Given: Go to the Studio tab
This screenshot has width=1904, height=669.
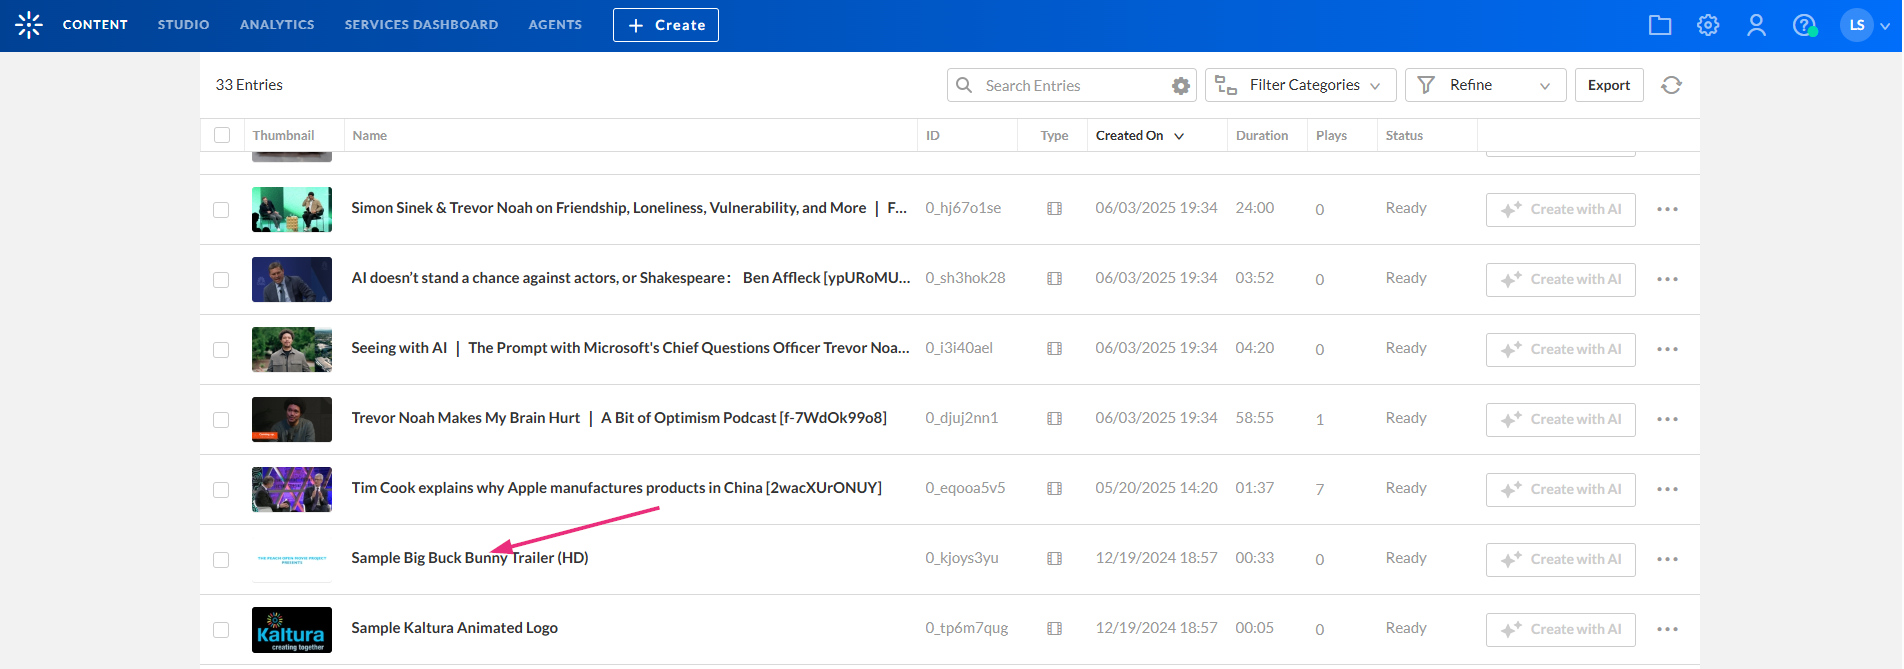Looking at the screenshot, I should (x=183, y=25).
